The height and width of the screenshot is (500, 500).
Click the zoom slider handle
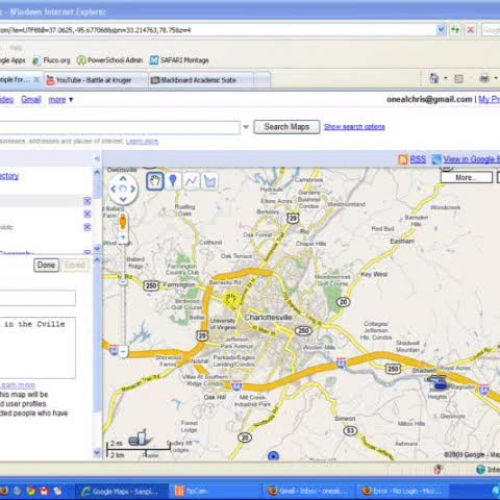tap(123, 282)
